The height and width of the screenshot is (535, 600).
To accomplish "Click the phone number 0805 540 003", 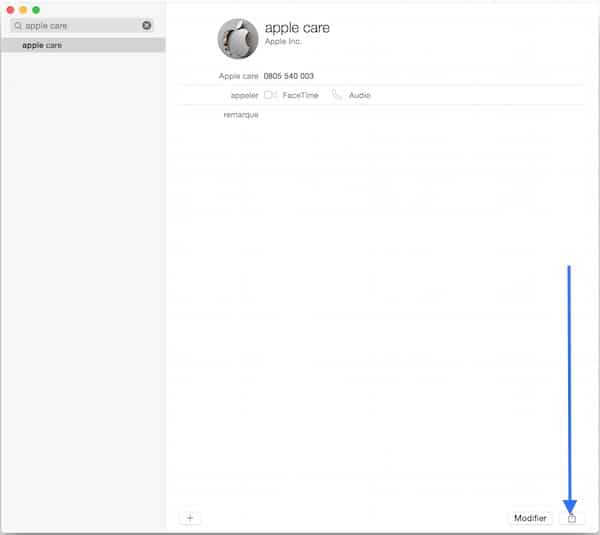I will click(x=289, y=76).
